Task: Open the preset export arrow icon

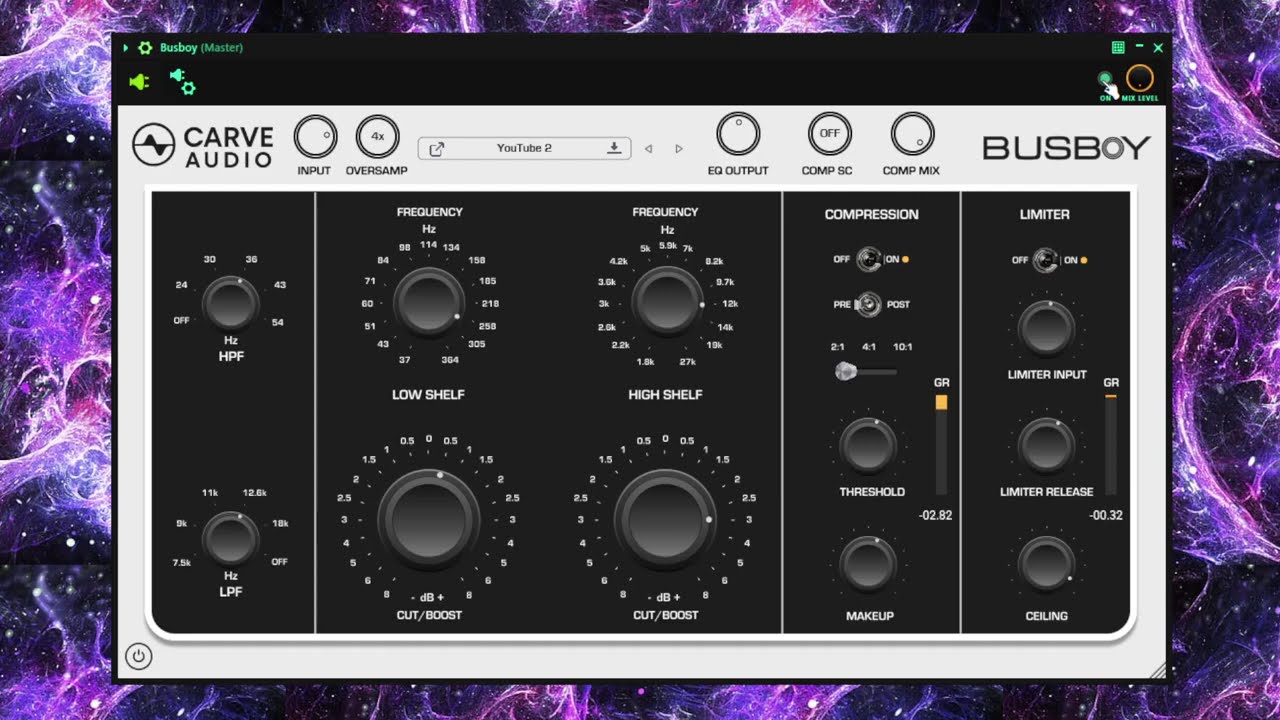Action: [x=436, y=148]
